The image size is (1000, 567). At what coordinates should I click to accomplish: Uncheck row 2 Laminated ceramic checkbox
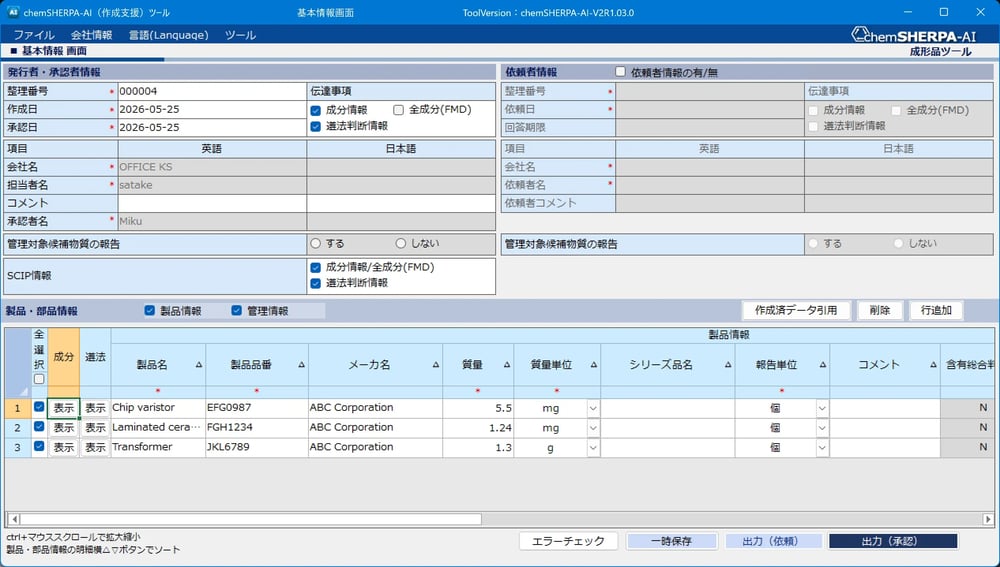39,427
